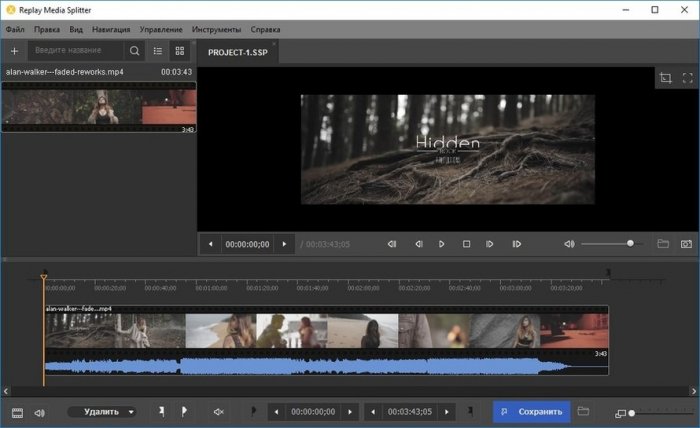Toggle the audio track speaker icon

(39, 413)
